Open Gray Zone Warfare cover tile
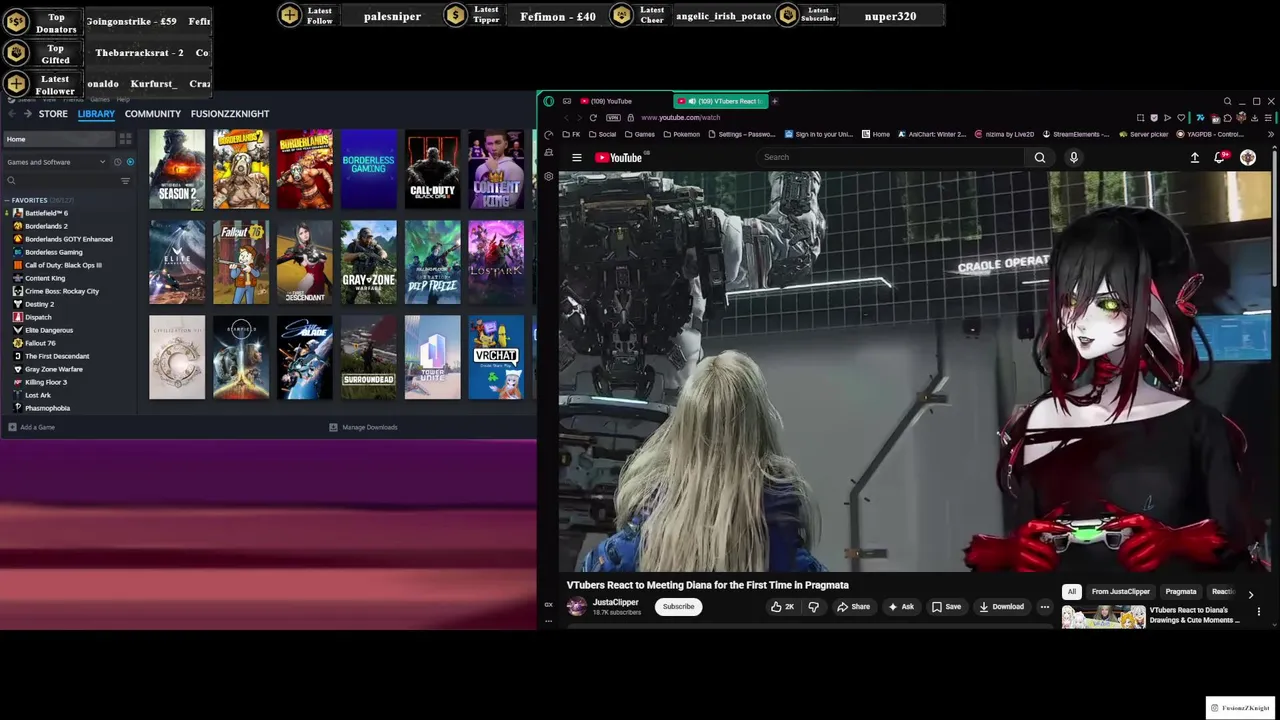This screenshot has height=720, width=1280. (x=369, y=262)
